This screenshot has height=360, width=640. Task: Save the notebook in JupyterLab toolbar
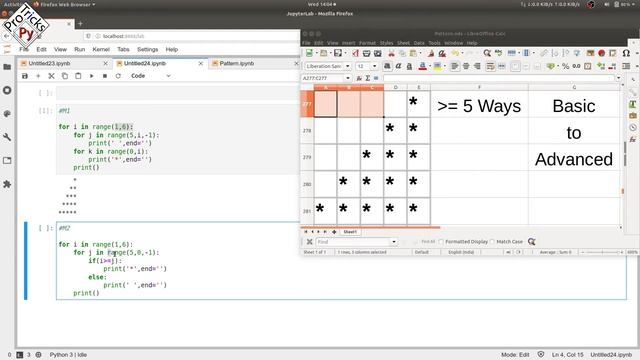click(x=25, y=76)
